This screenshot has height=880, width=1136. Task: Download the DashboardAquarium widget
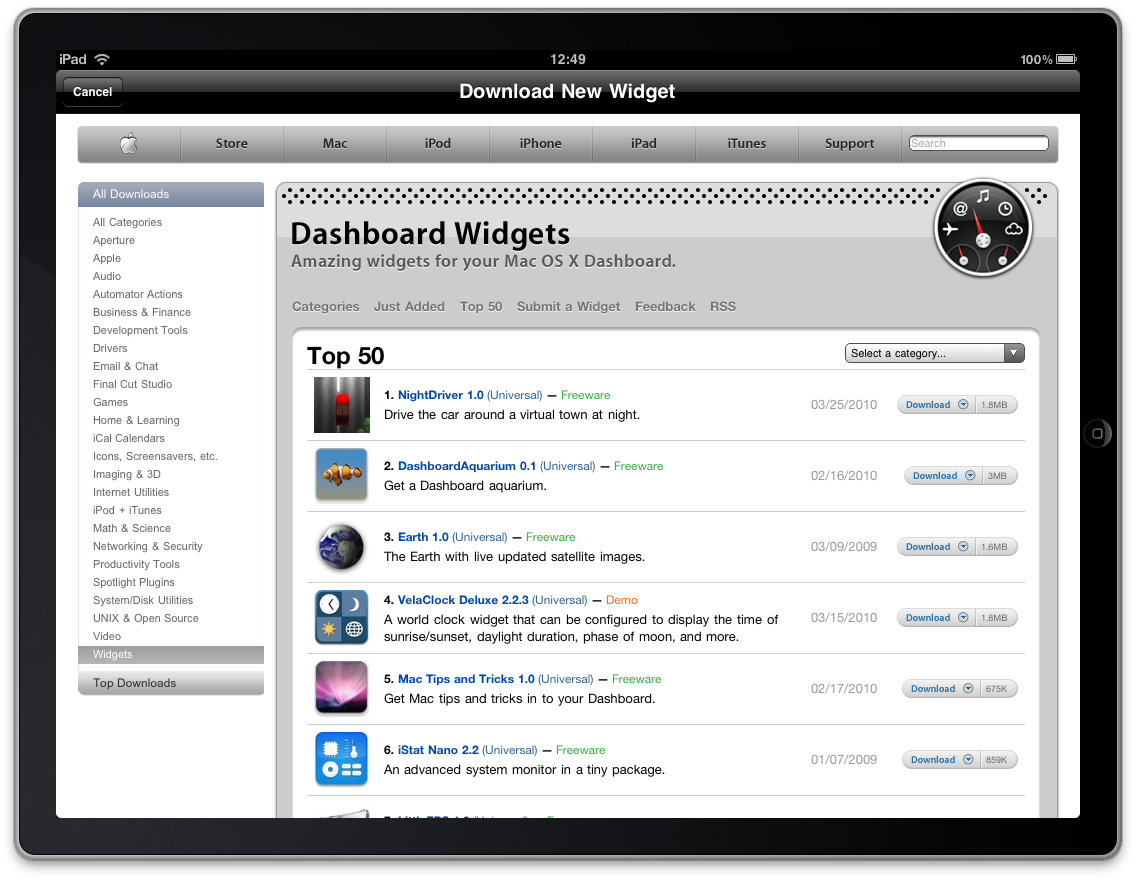point(934,476)
